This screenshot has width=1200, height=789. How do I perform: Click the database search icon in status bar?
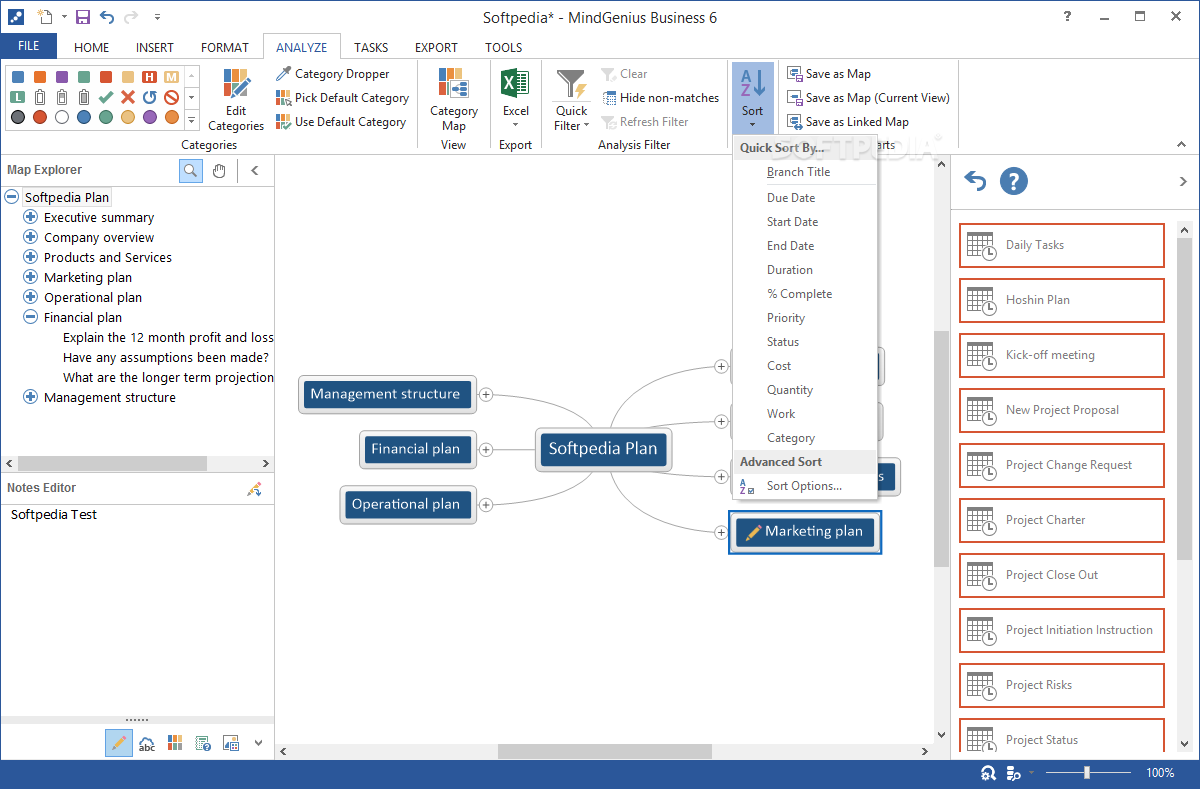(1014, 773)
